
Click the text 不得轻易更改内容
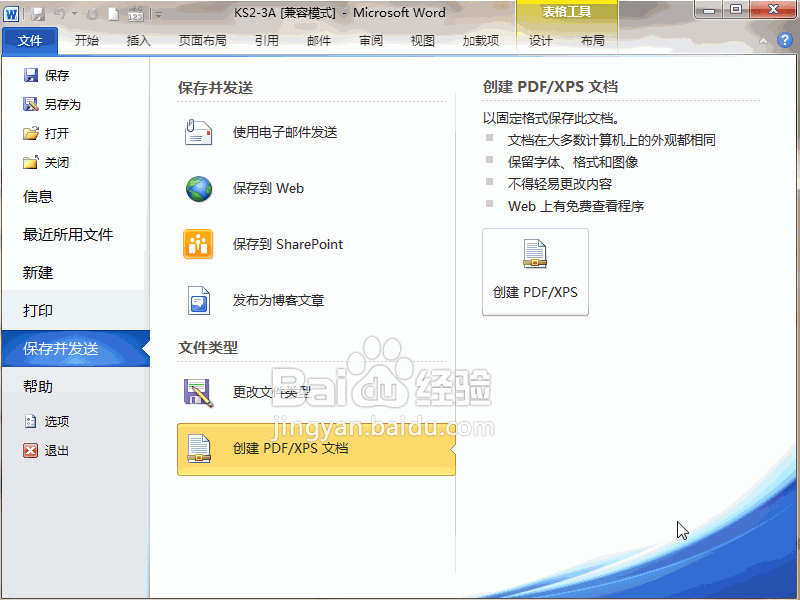[559, 184]
